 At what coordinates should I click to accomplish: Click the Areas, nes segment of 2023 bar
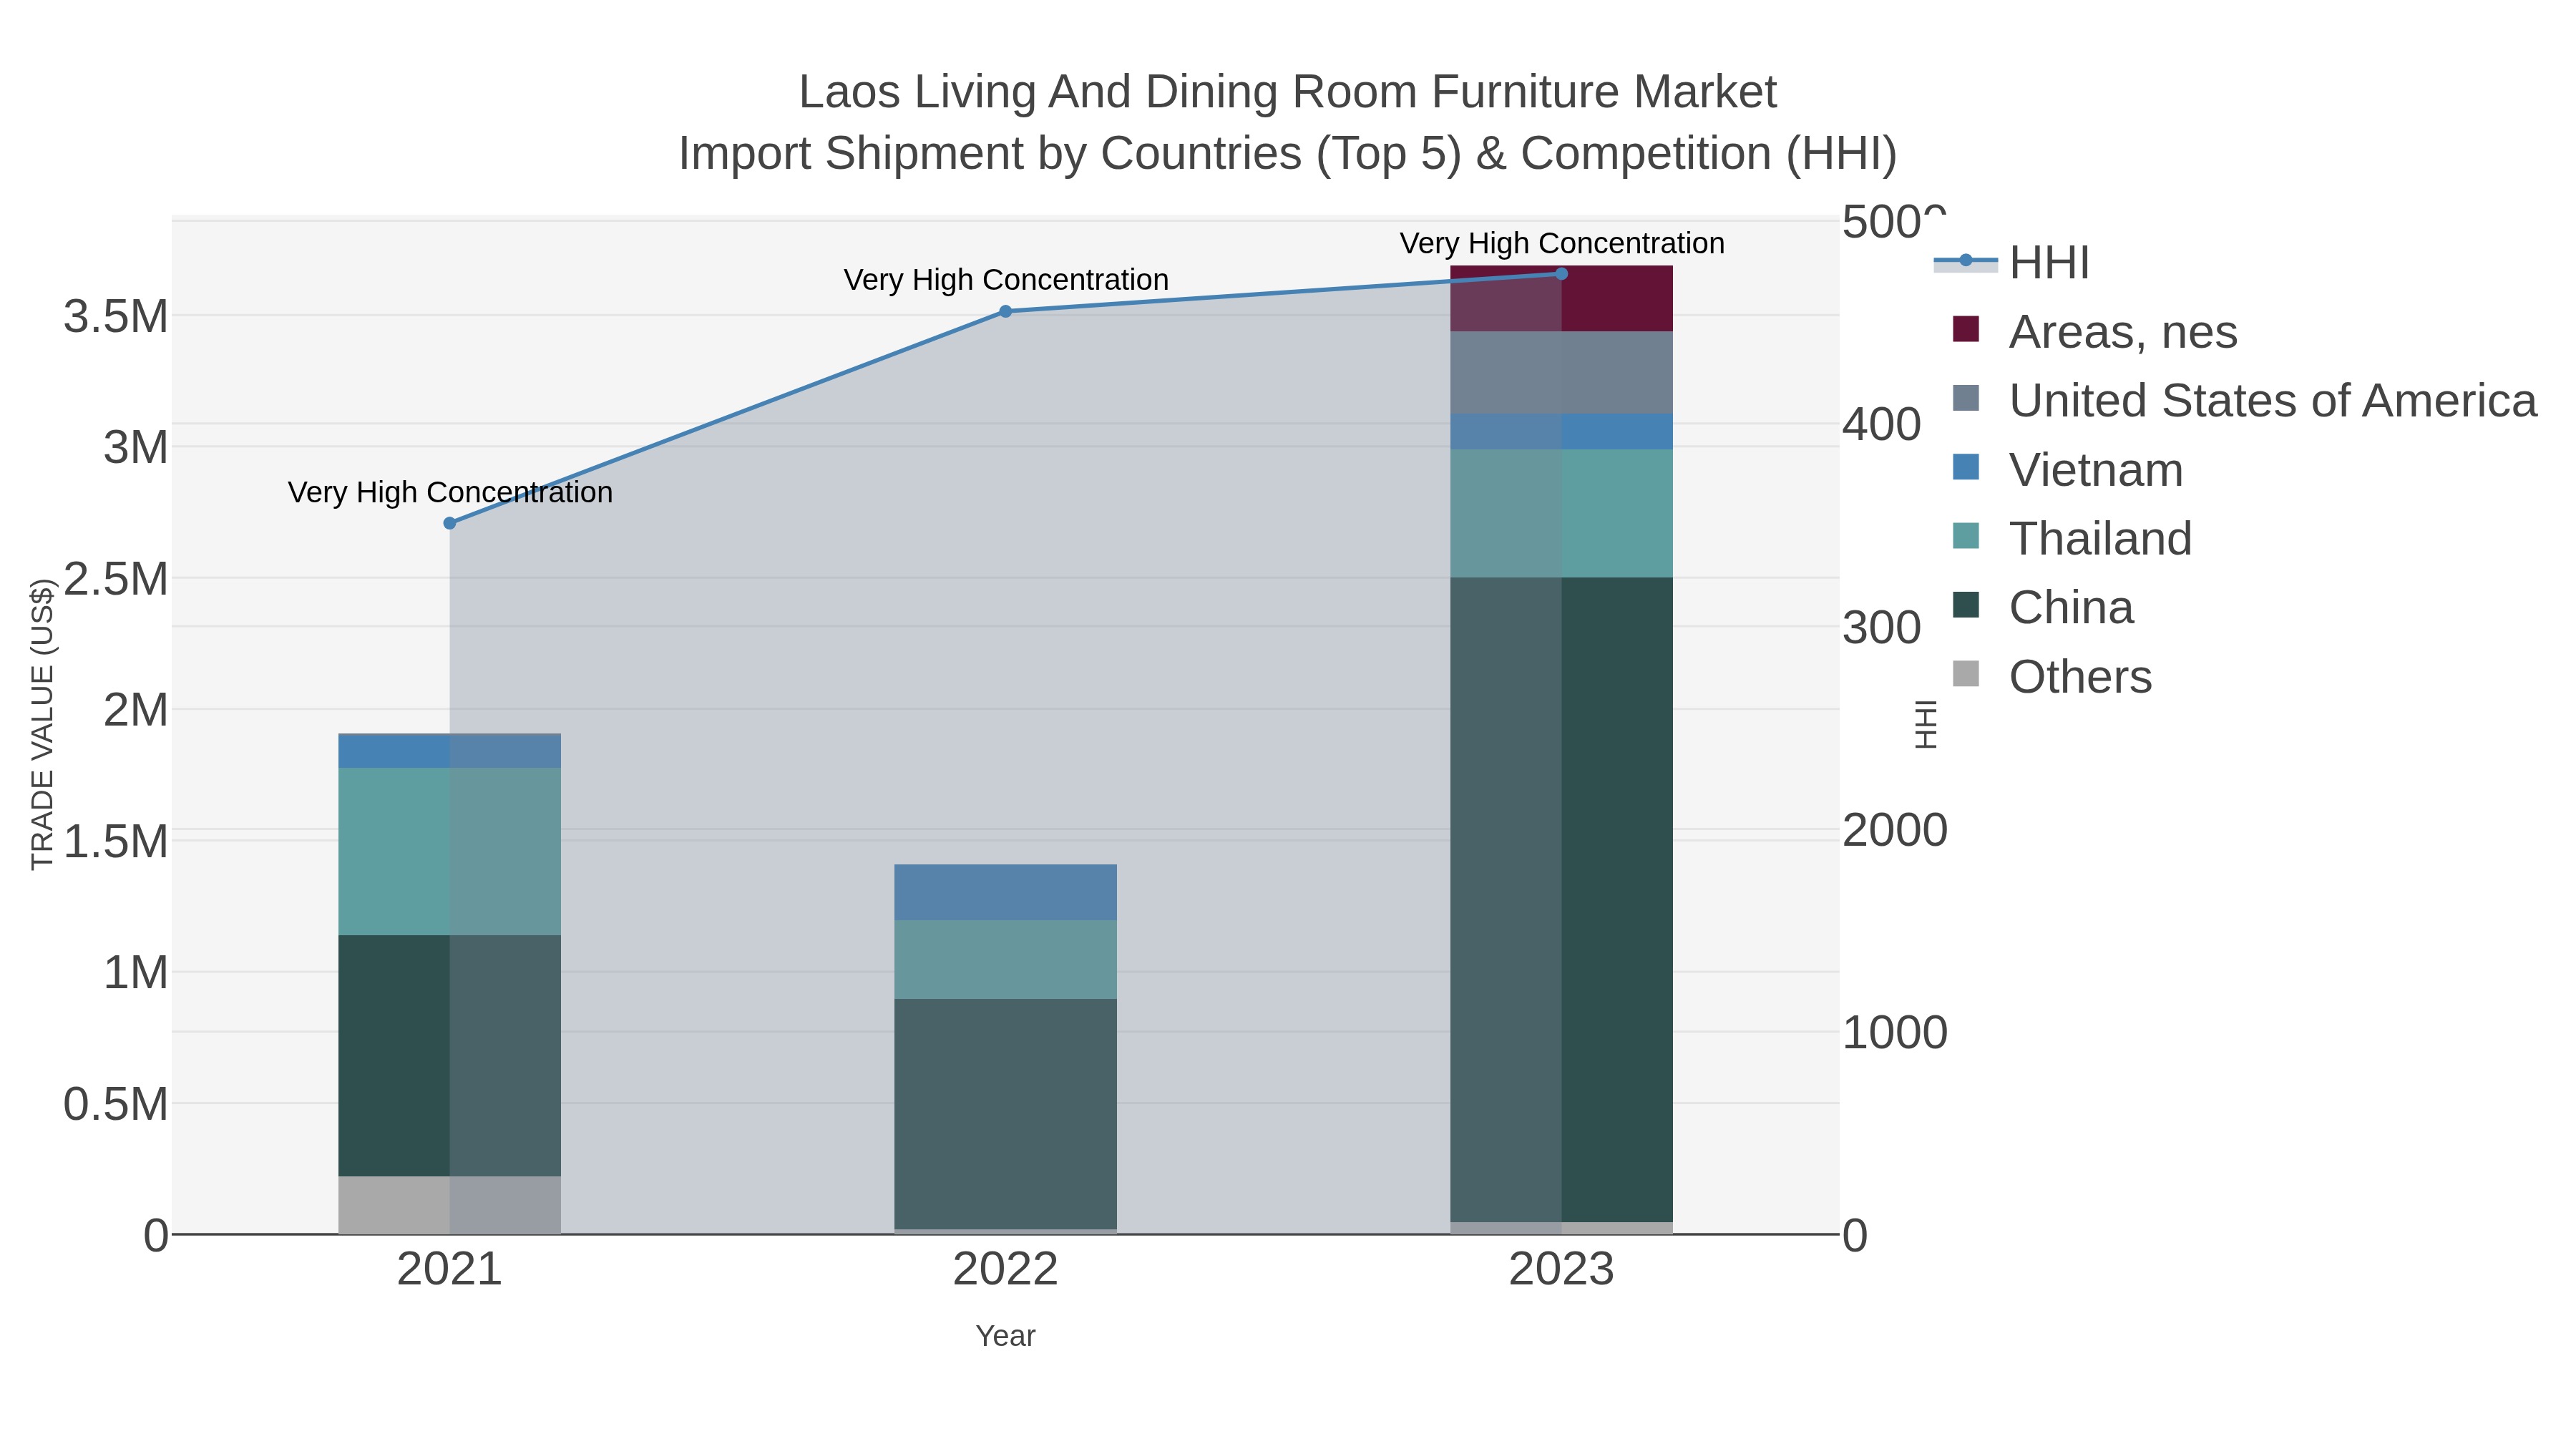1562,299
